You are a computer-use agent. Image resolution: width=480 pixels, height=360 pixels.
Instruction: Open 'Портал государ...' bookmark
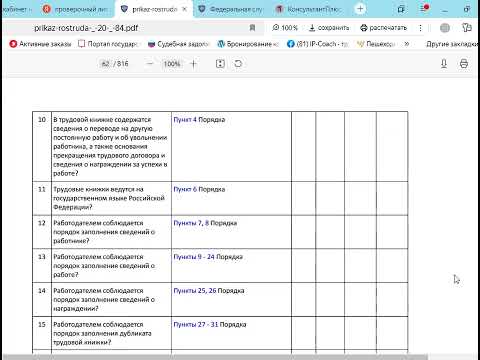(109, 44)
